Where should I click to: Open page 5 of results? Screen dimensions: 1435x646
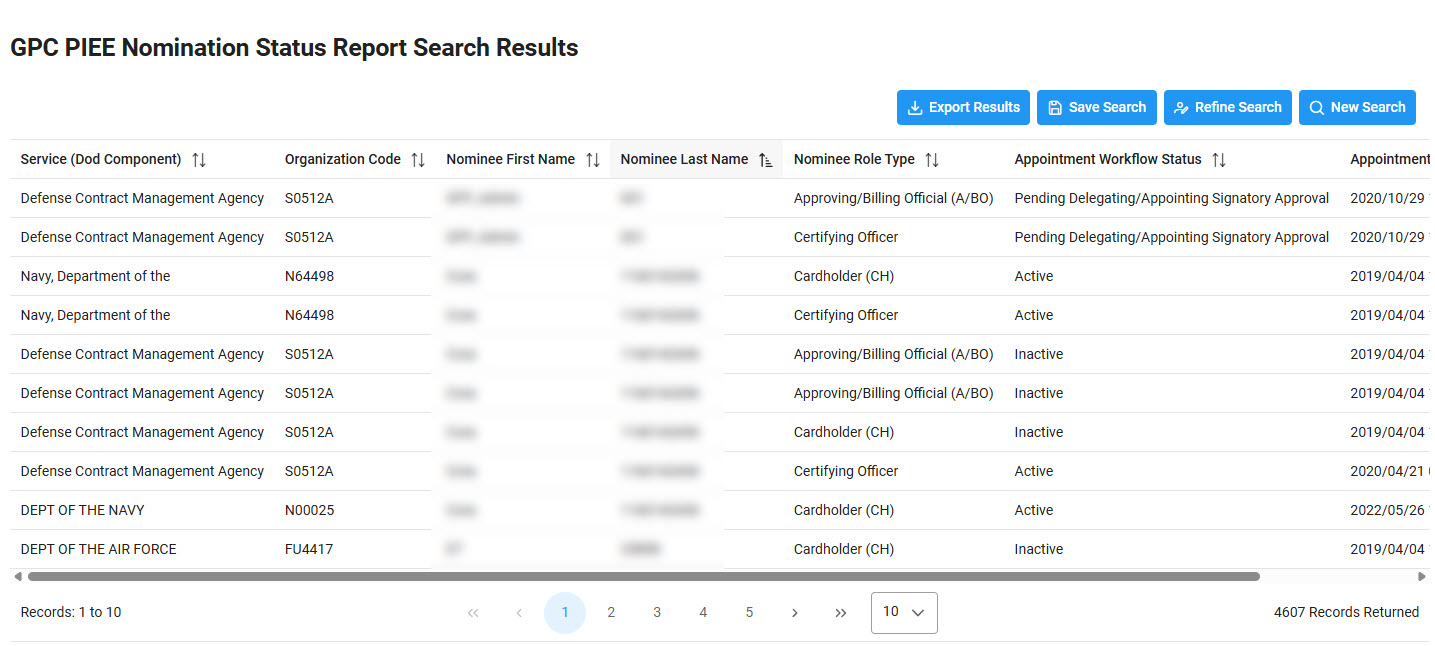coord(749,612)
